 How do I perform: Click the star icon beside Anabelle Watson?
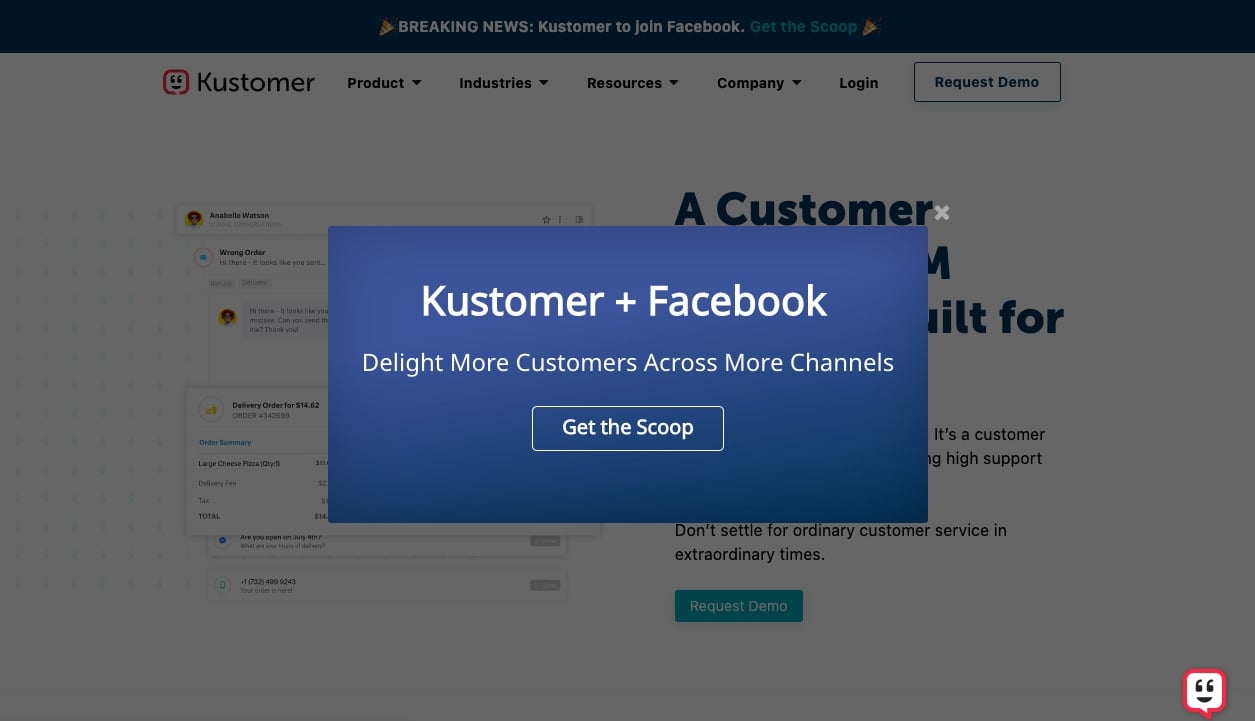click(546, 219)
